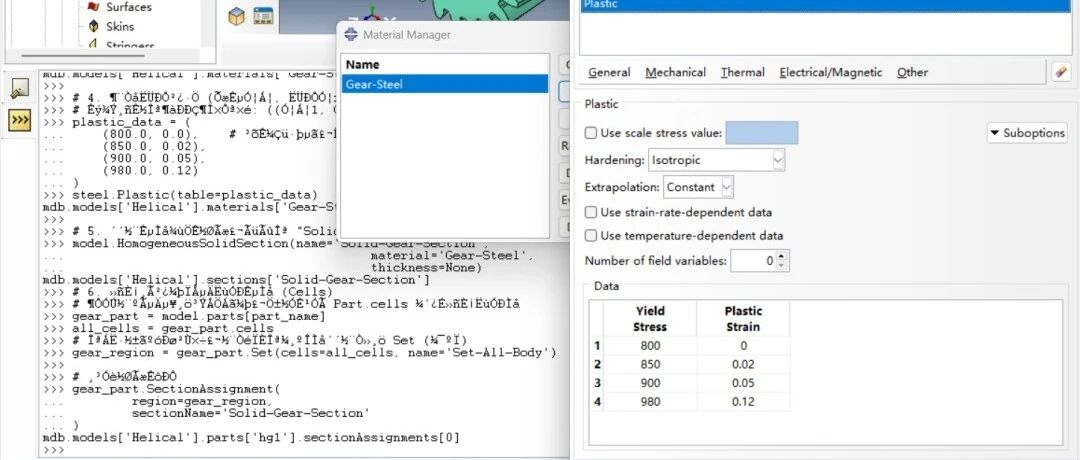Open the General menu

pos(609,72)
